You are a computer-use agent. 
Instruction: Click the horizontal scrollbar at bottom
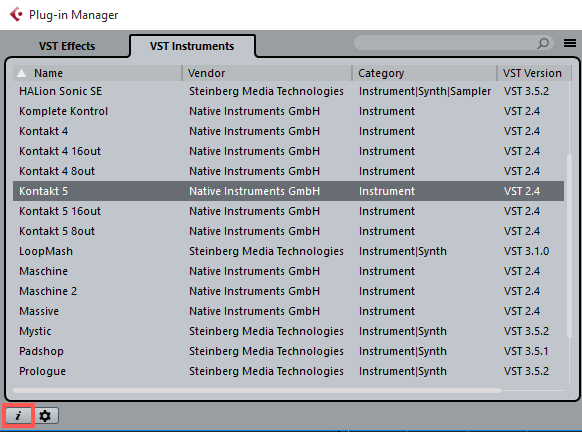[x=257, y=390]
